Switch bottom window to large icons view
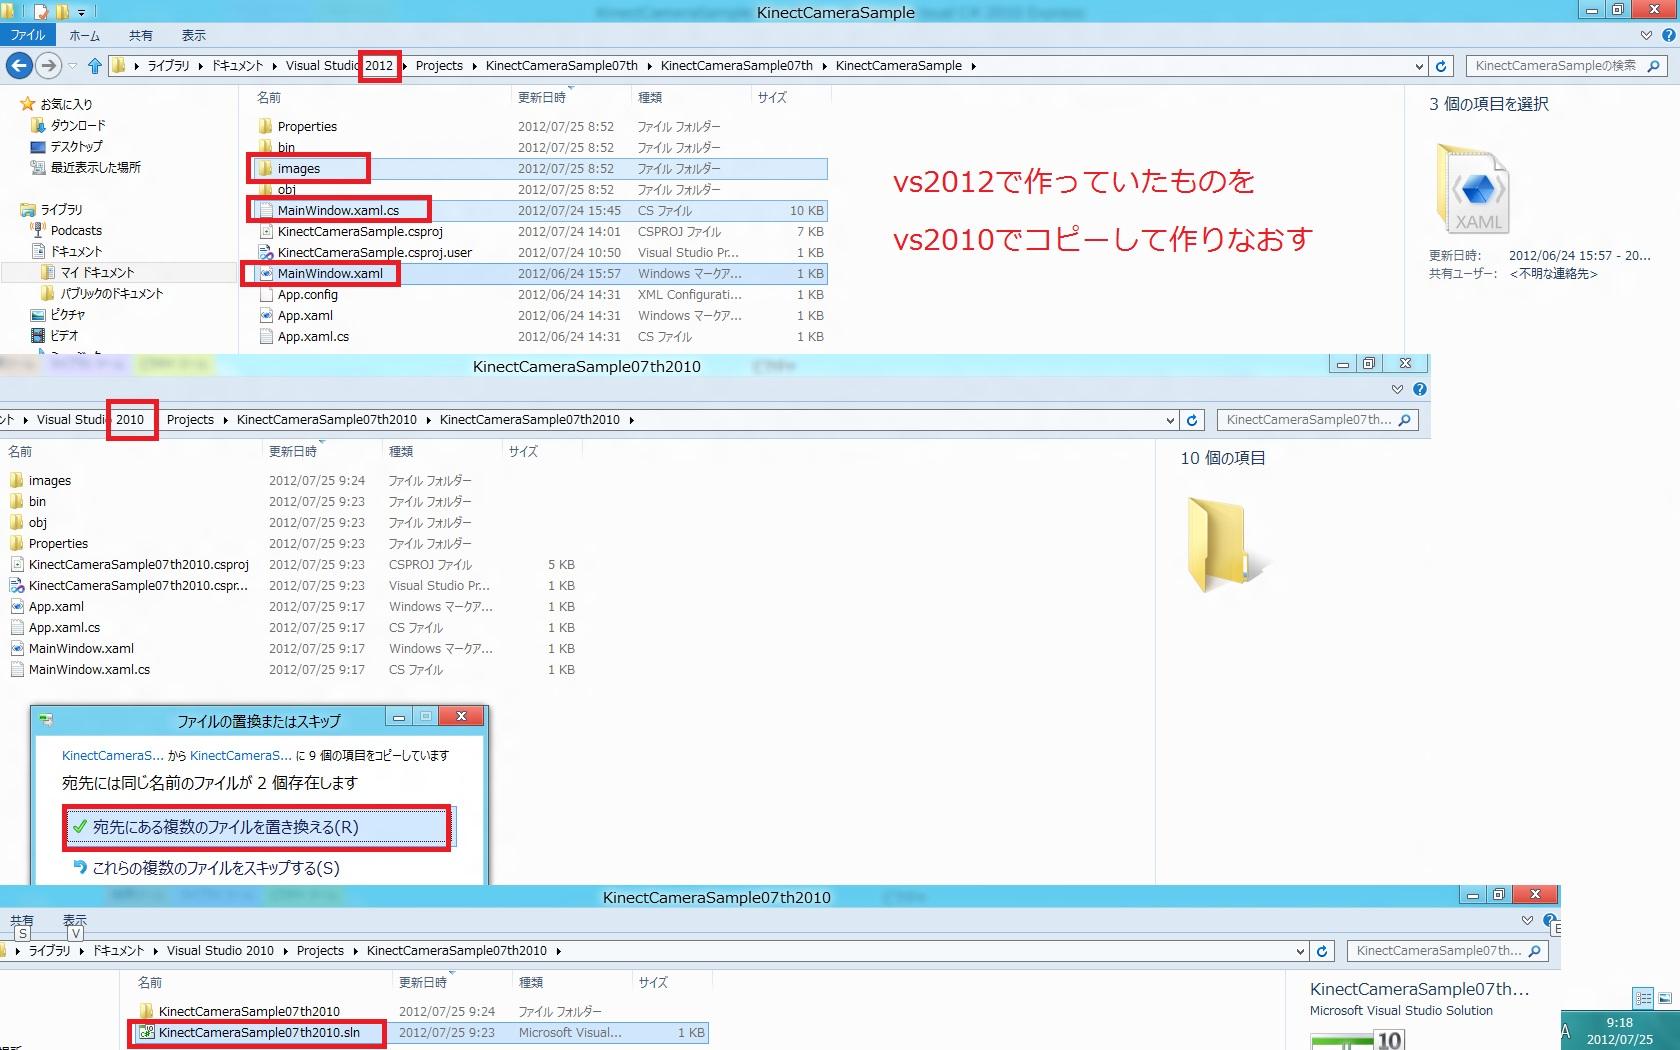The height and width of the screenshot is (1050, 1680). click(x=1665, y=998)
